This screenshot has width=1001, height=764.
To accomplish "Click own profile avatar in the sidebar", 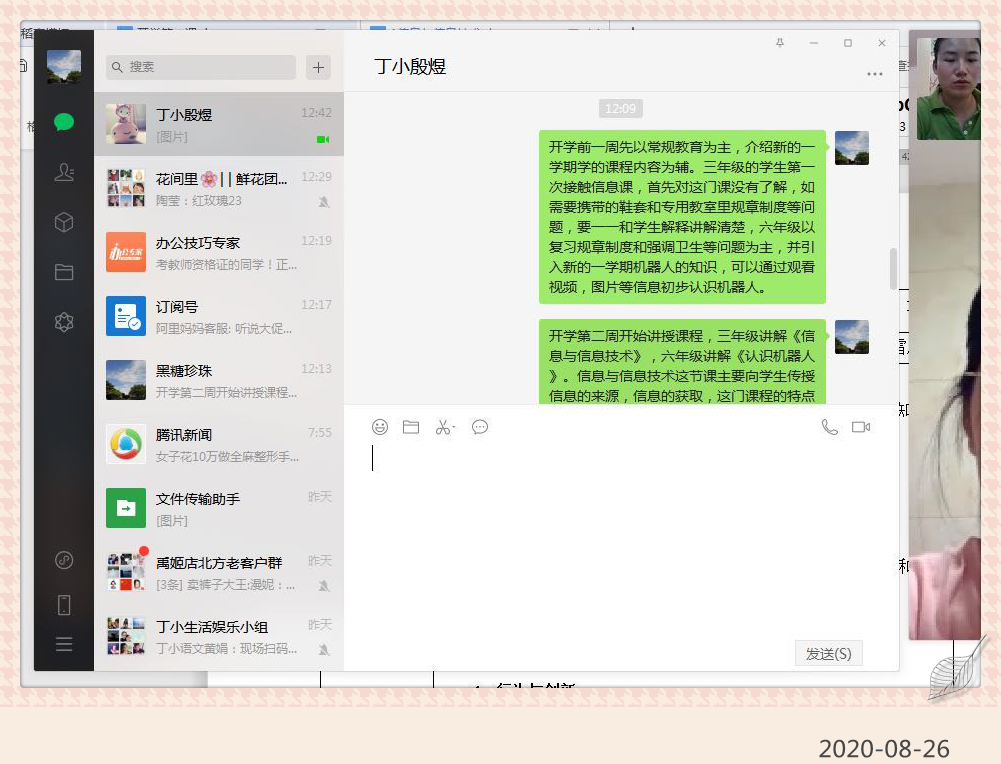I will coord(64,66).
